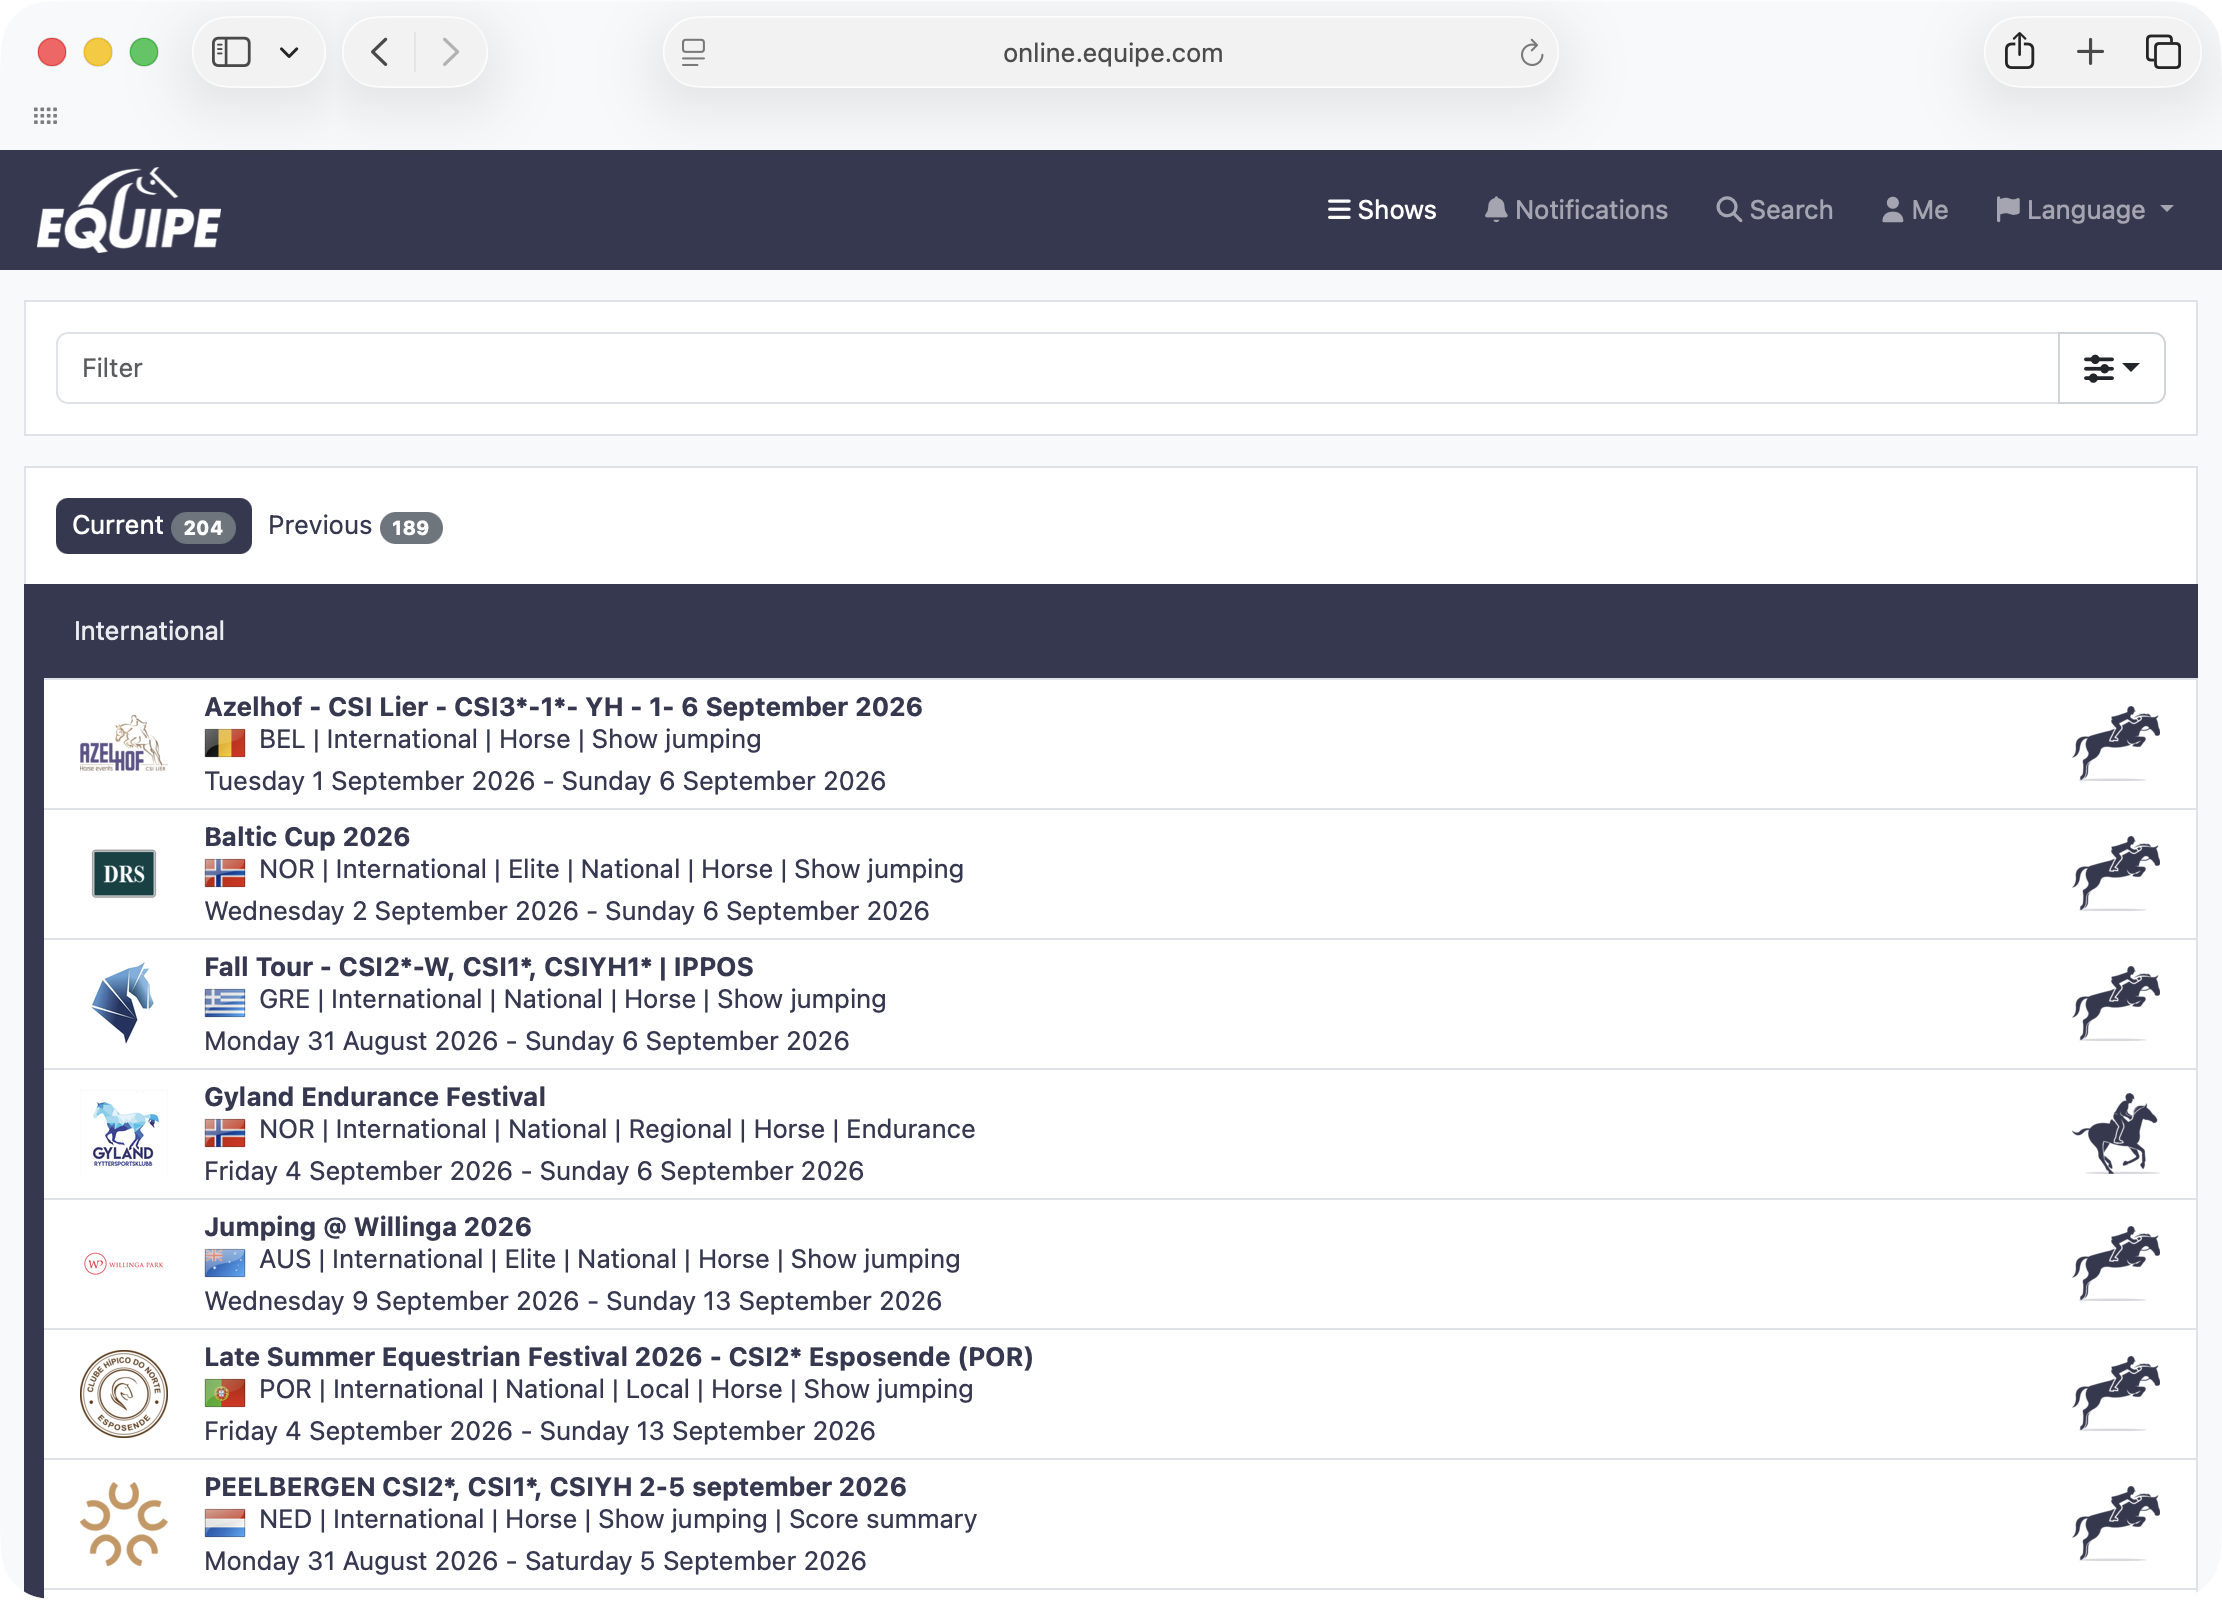Image resolution: width=2222 pixels, height=1600 pixels.
Task: Click the Greece flag in Fall Tour row
Action: pyautogui.click(x=225, y=1002)
